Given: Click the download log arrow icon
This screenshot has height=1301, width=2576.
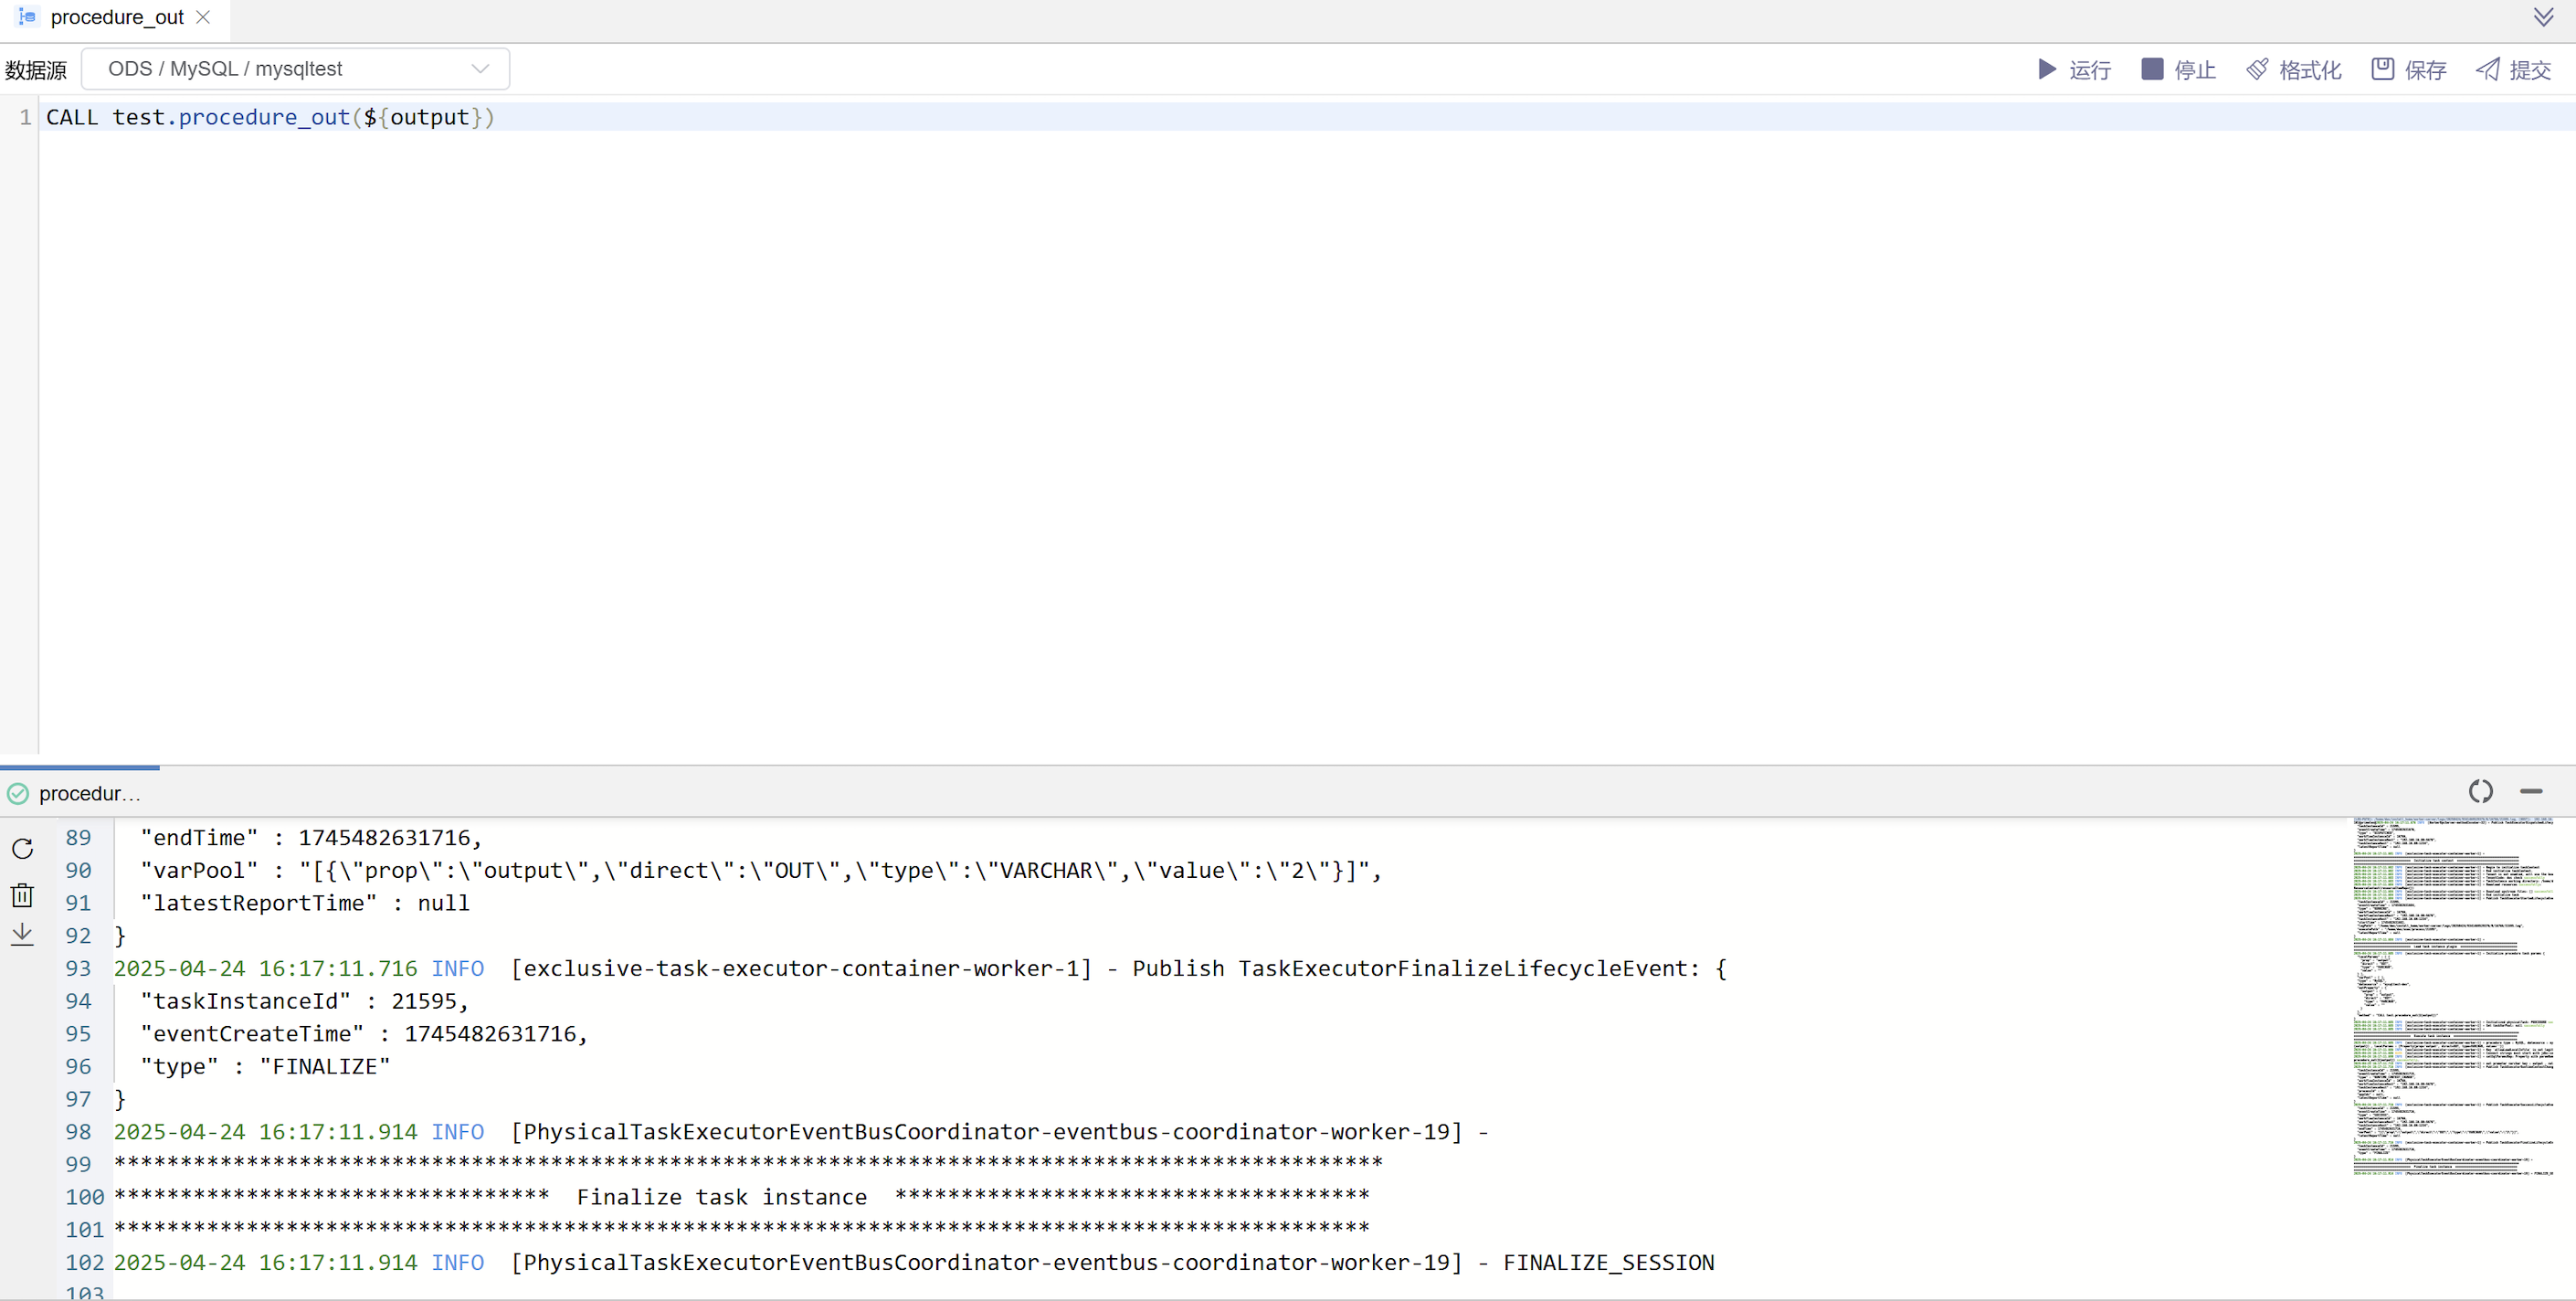Looking at the screenshot, I should [23, 934].
